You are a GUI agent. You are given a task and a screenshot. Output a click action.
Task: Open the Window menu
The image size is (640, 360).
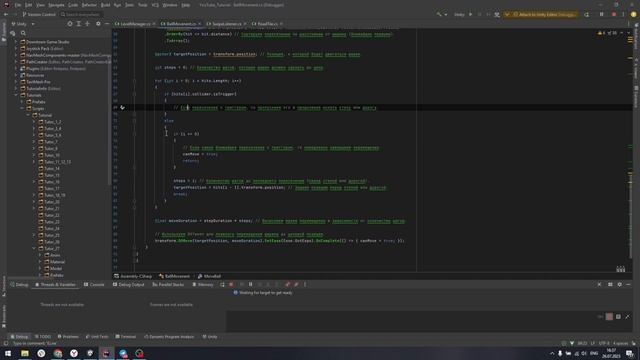170,5
